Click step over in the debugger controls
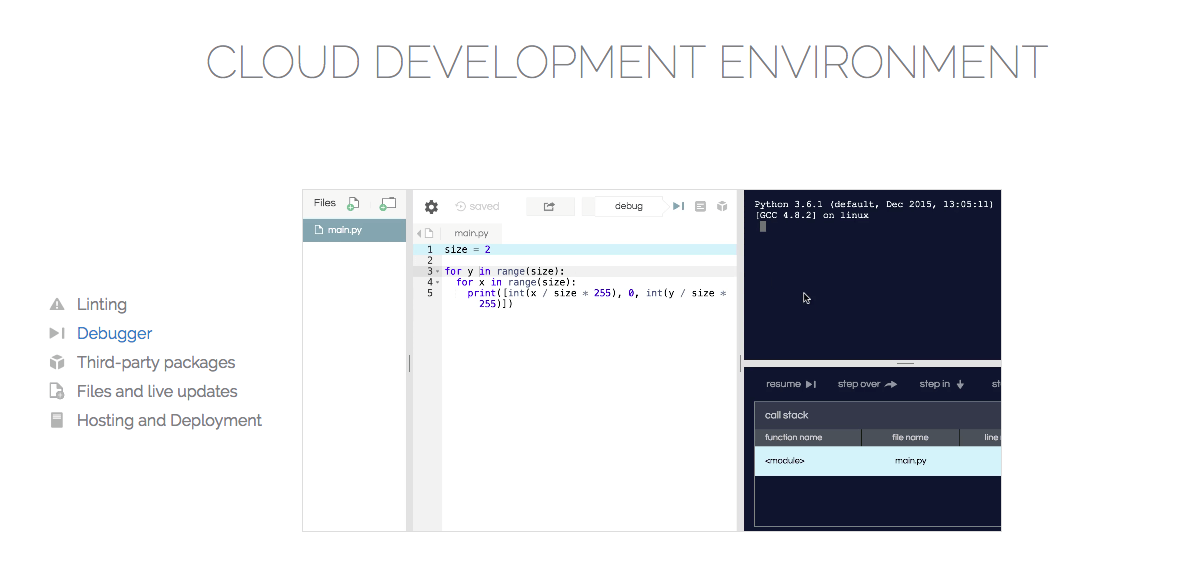The height and width of the screenshot is (577, 1198). coord(867,384)
